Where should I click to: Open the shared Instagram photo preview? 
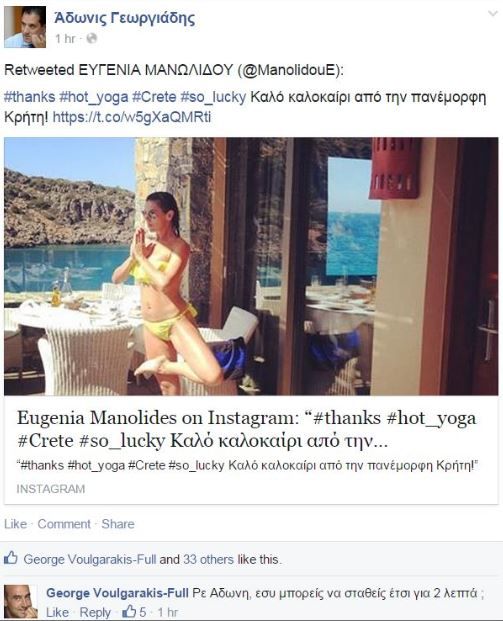[251, 266]
